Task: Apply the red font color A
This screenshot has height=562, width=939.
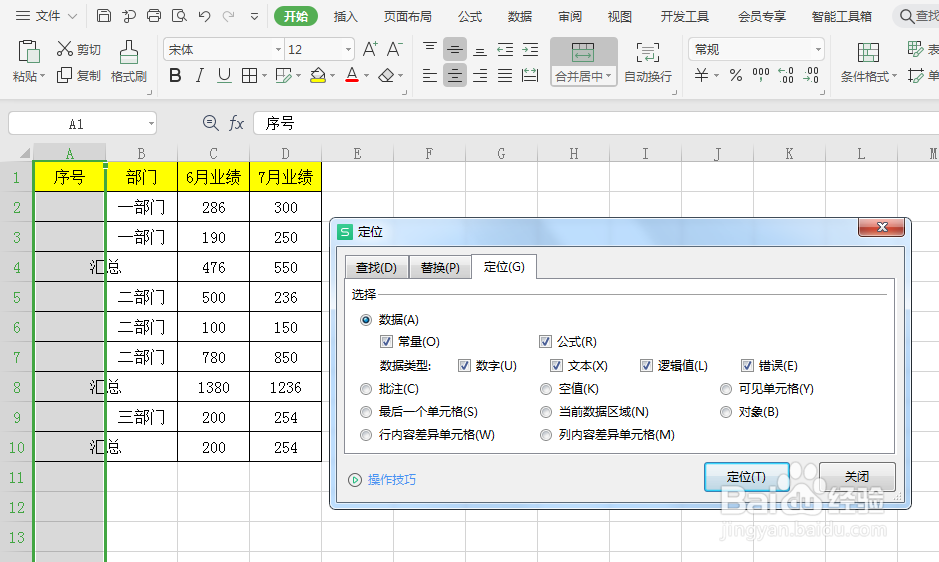Action: coord(352,75)
